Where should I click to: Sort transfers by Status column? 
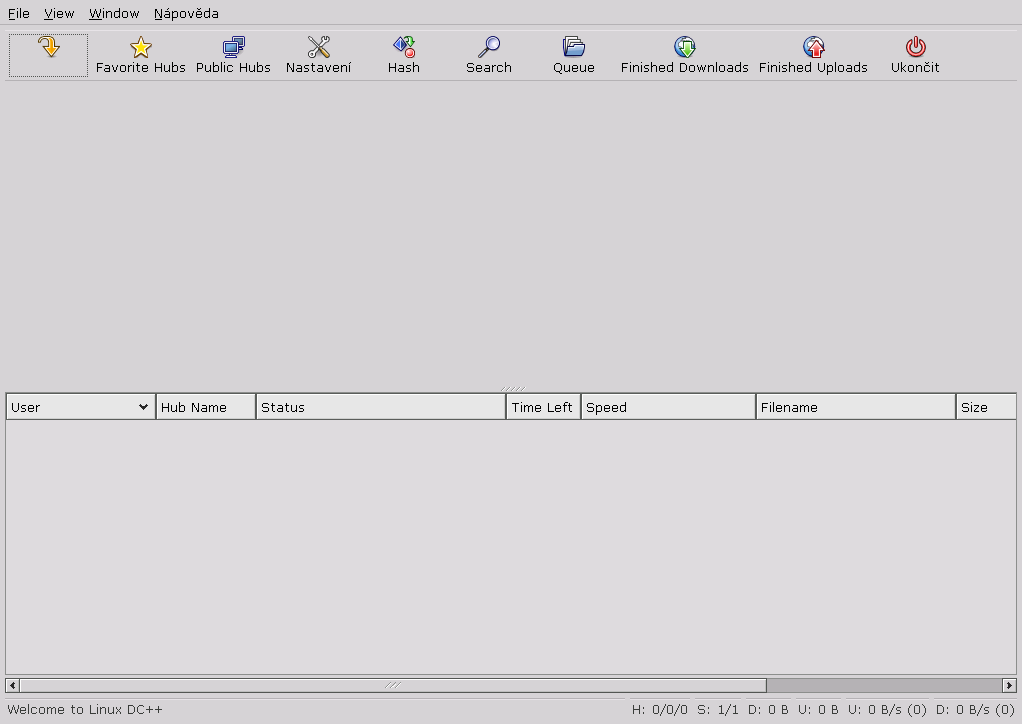pyautogui.click(x=380, y=407)
